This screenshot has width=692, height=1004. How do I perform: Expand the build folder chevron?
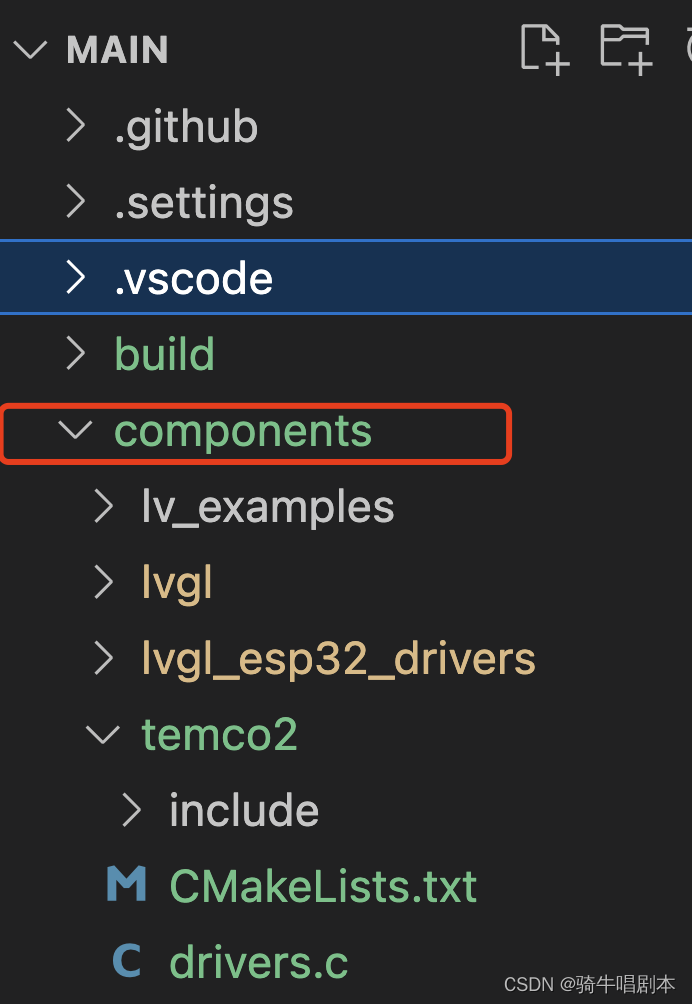pyautogui.click(x=76, y=353)
